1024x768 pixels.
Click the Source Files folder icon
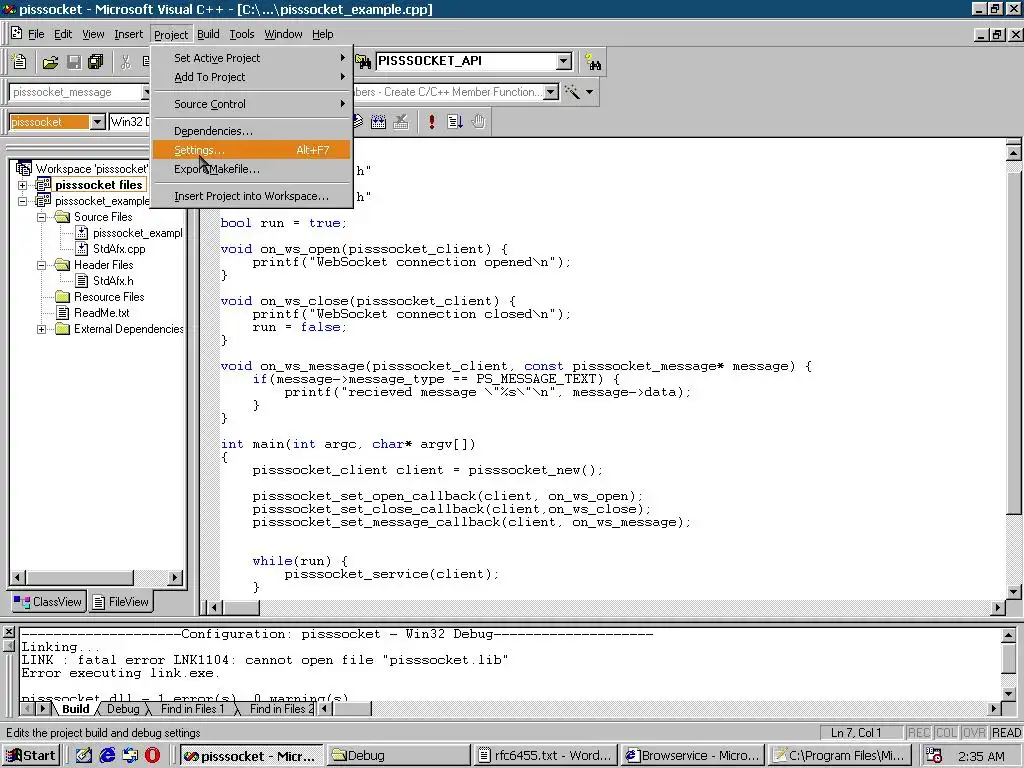pos(63,217)
